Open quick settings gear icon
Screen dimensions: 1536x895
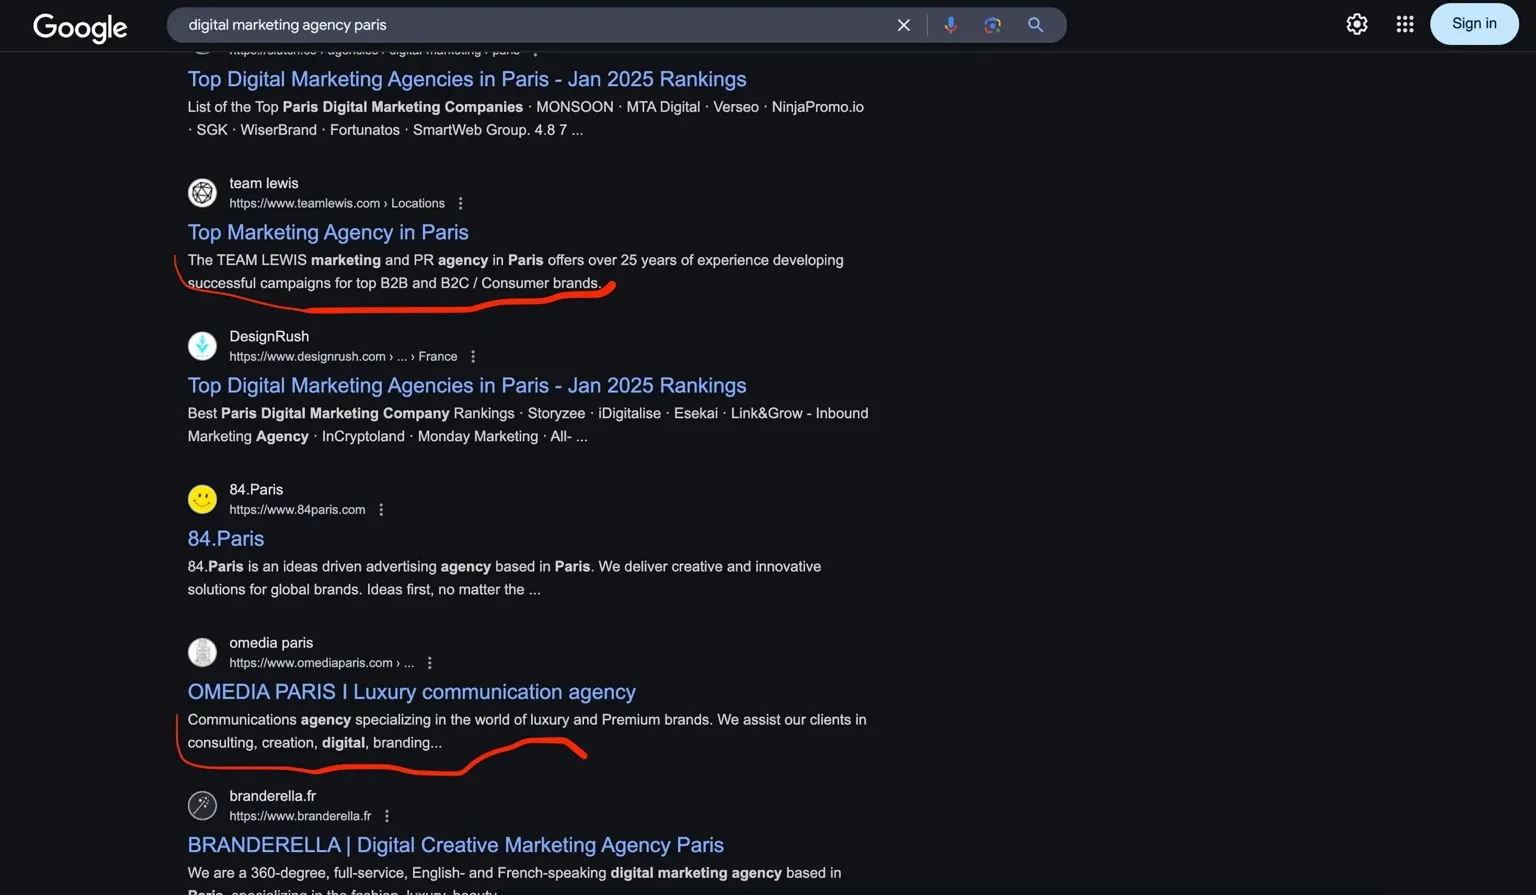pyautogui.click(x=1356, y=24)
